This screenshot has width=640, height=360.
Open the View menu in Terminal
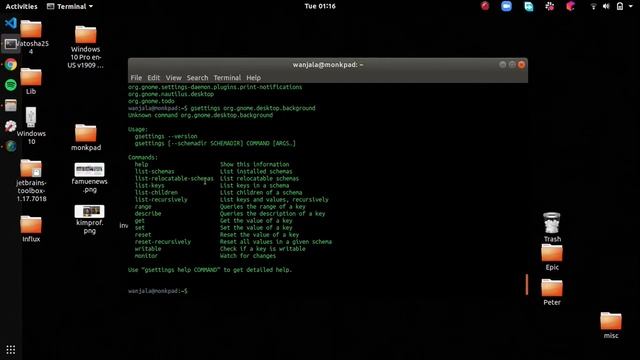[x=173, y=78]
